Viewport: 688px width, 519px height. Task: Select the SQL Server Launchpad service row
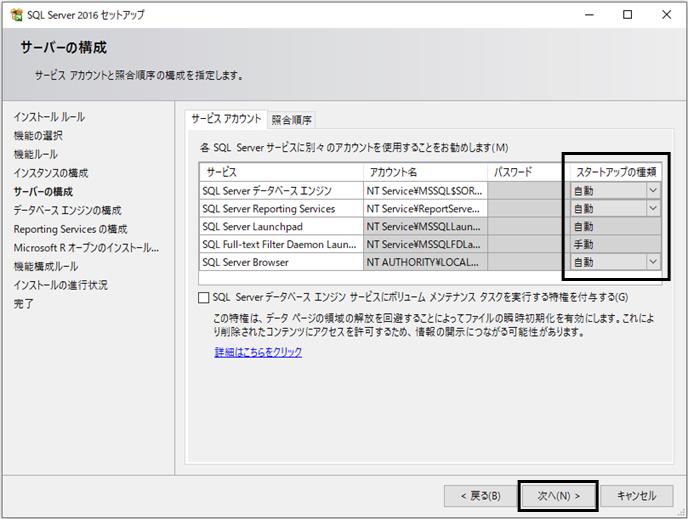pos(430,226)
